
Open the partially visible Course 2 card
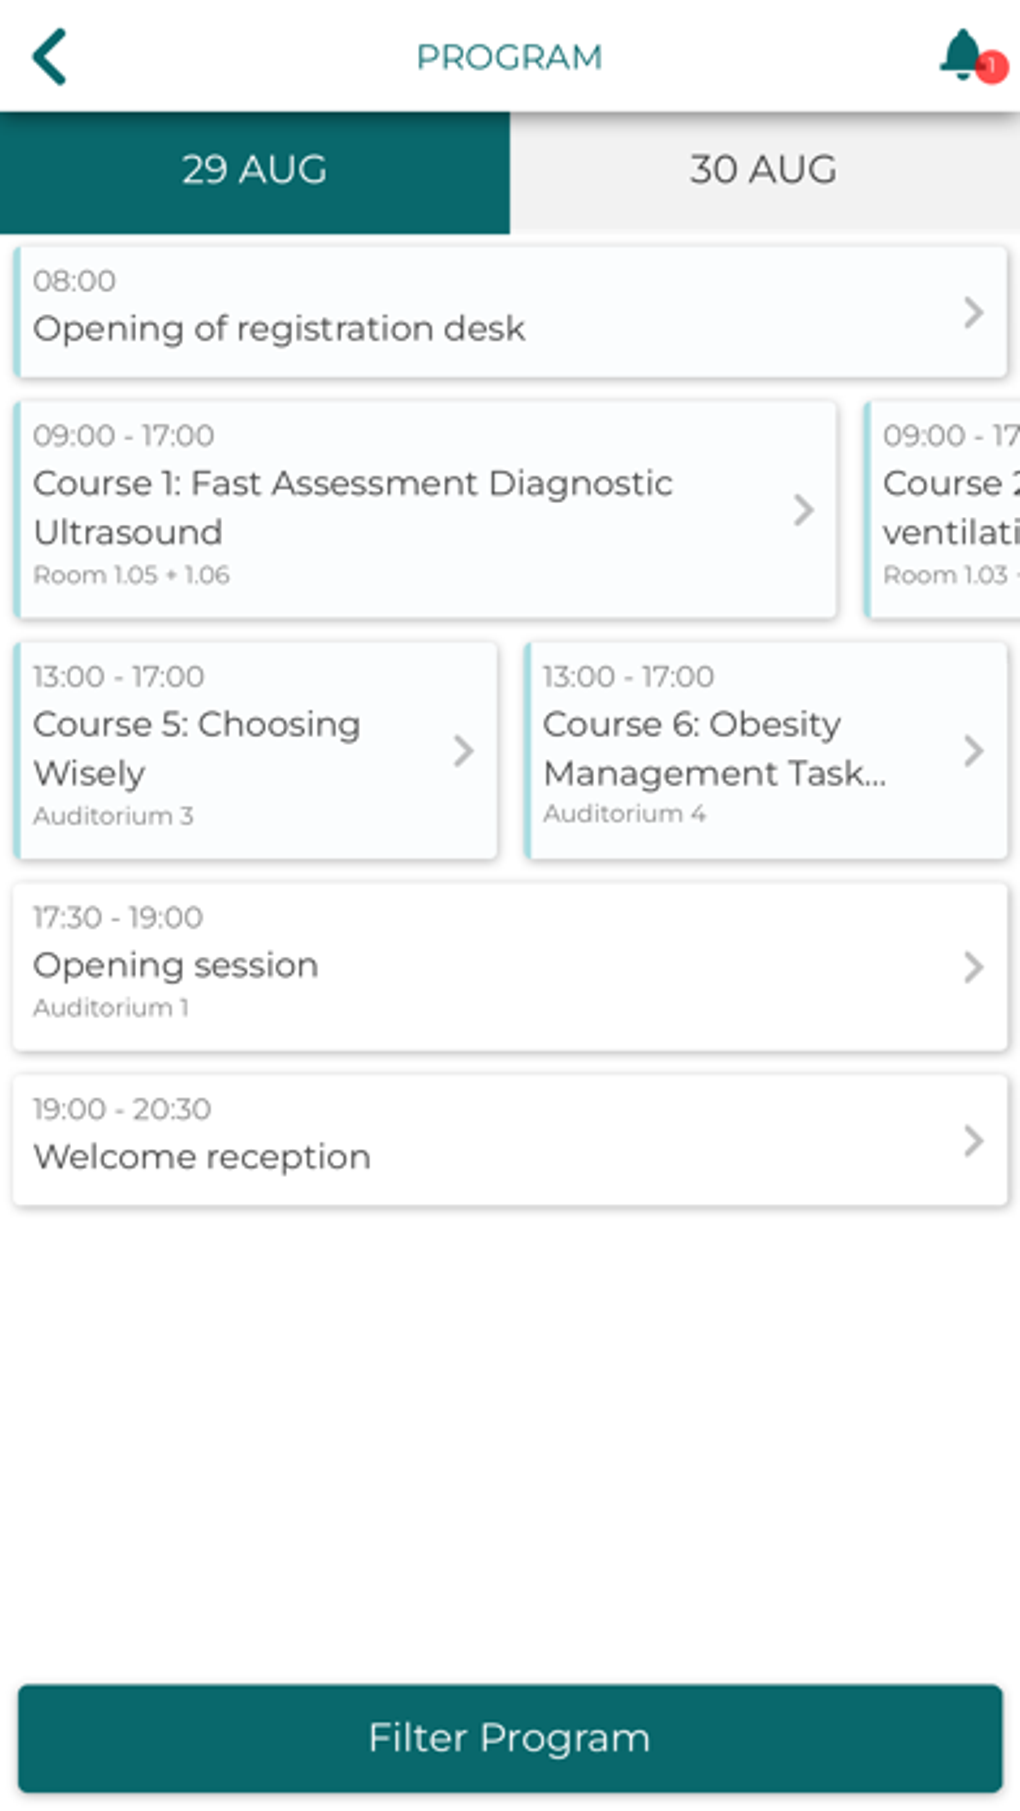pos(945,510)
